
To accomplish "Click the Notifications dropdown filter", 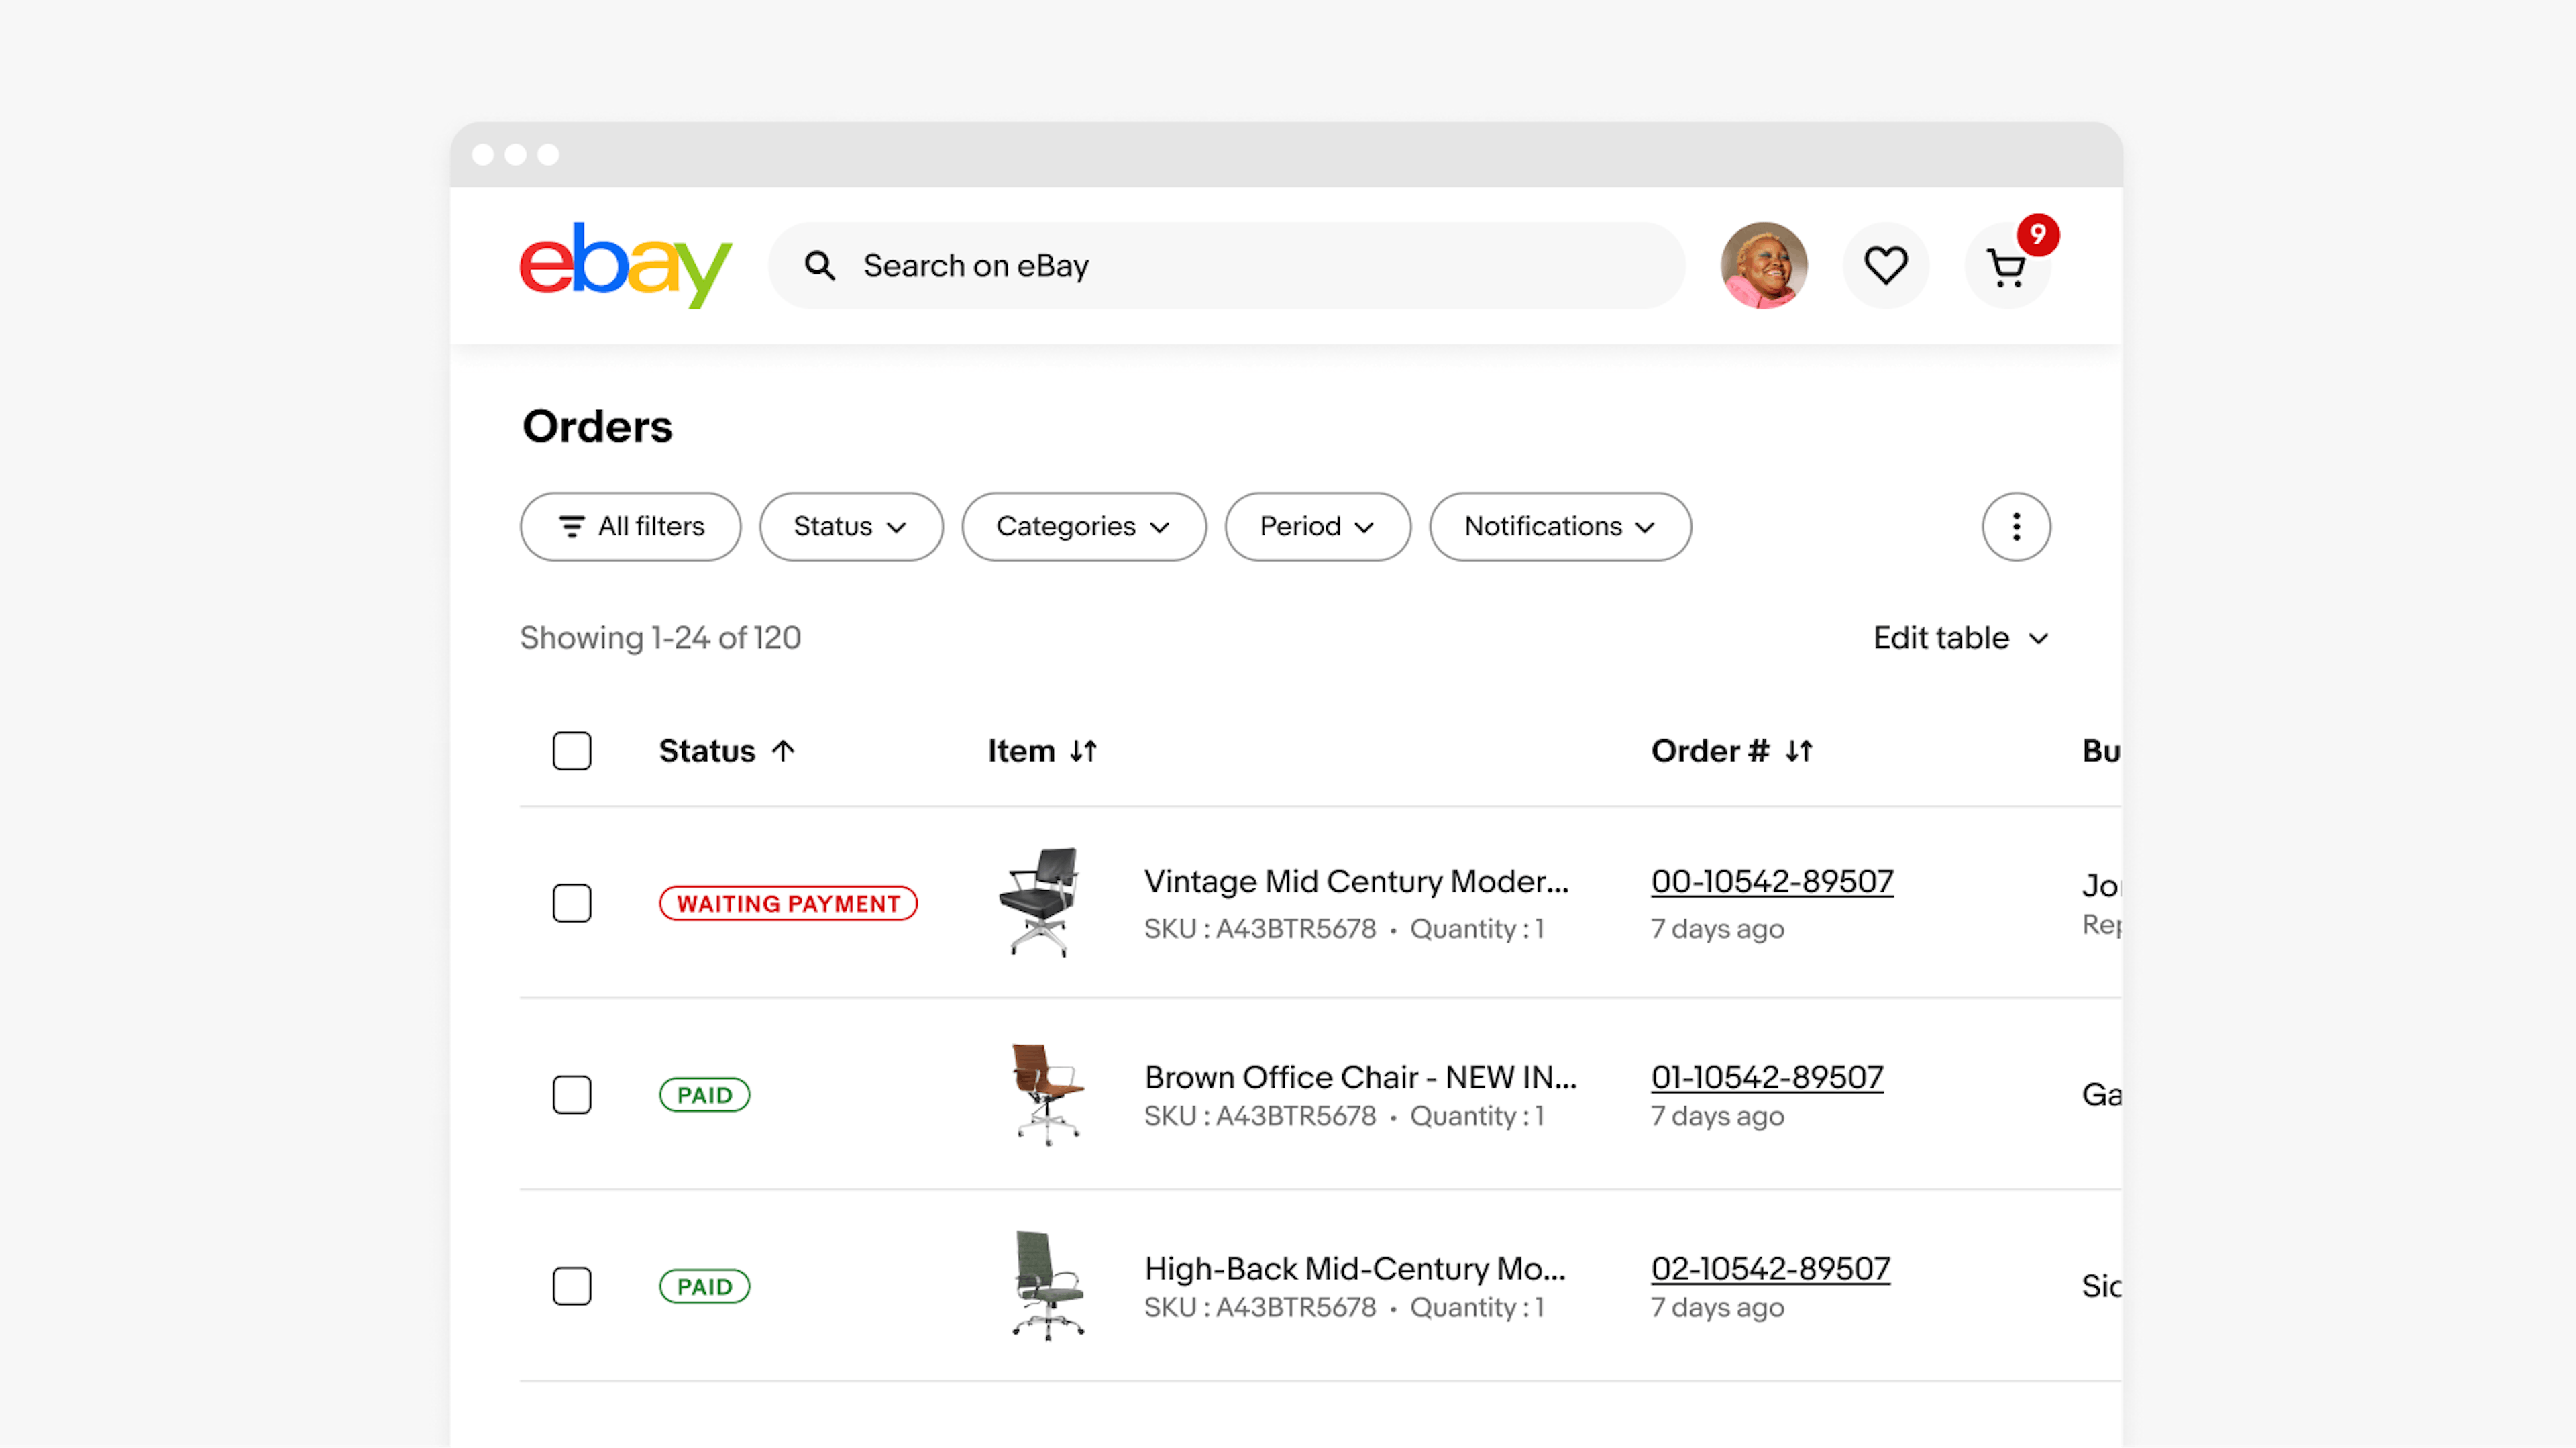I will [x=1559, y=526].
